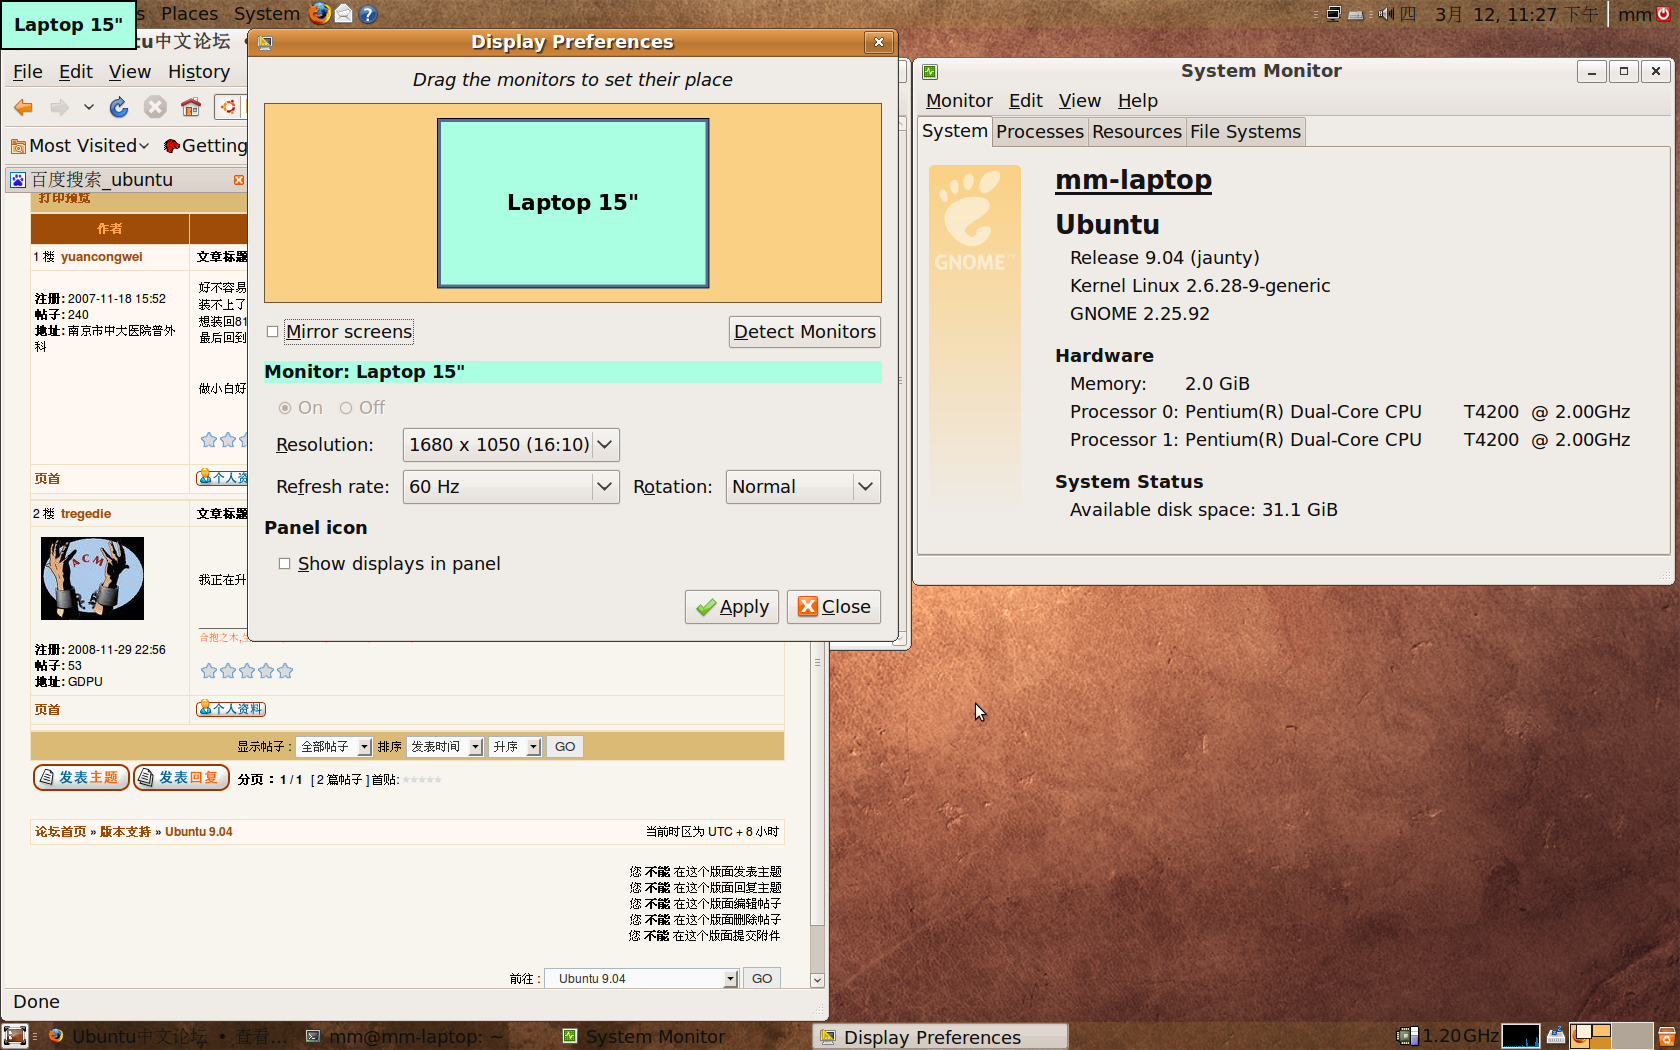The image size is (1680, 1050).
Task: Click the Detect Monitors button
Action: pyautogui.click(x=805, y=332)
